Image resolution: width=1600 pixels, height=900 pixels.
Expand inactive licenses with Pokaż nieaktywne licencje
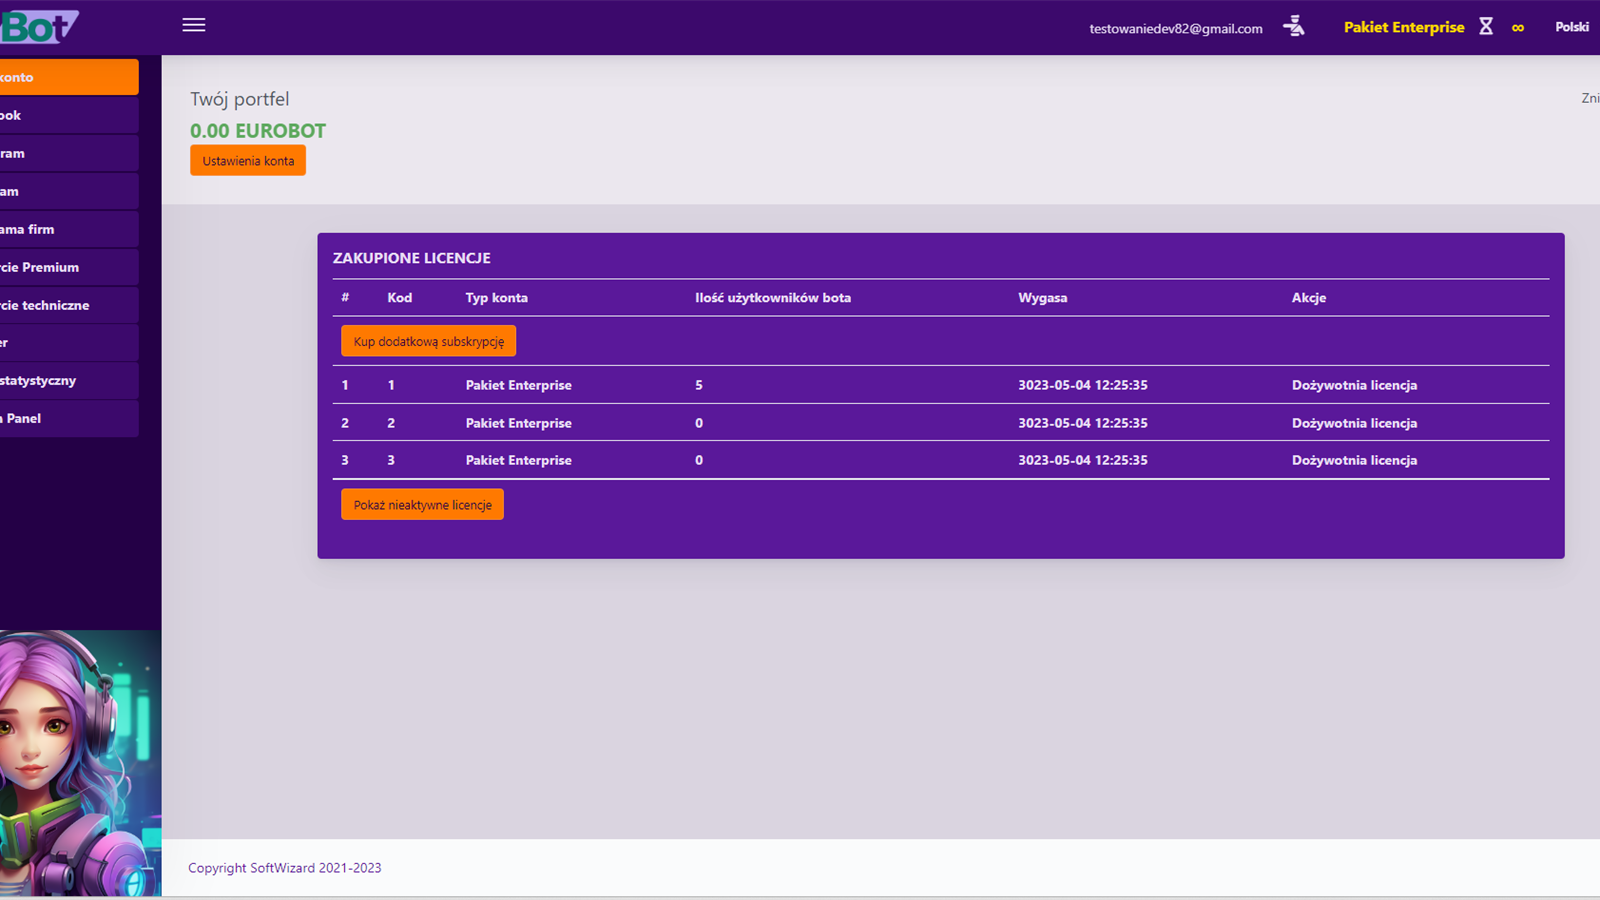coord(422,505)
